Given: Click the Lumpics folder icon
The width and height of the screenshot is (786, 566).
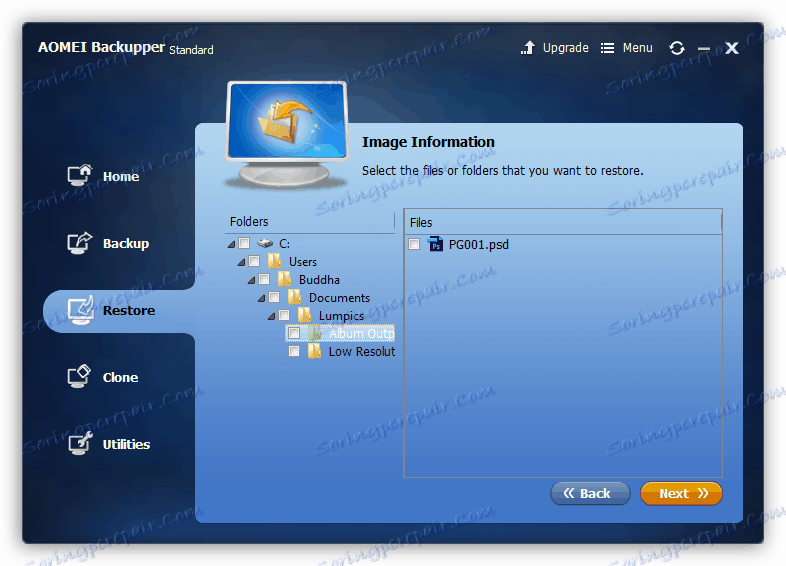Looking at the screenshot, I should point(304,315).
